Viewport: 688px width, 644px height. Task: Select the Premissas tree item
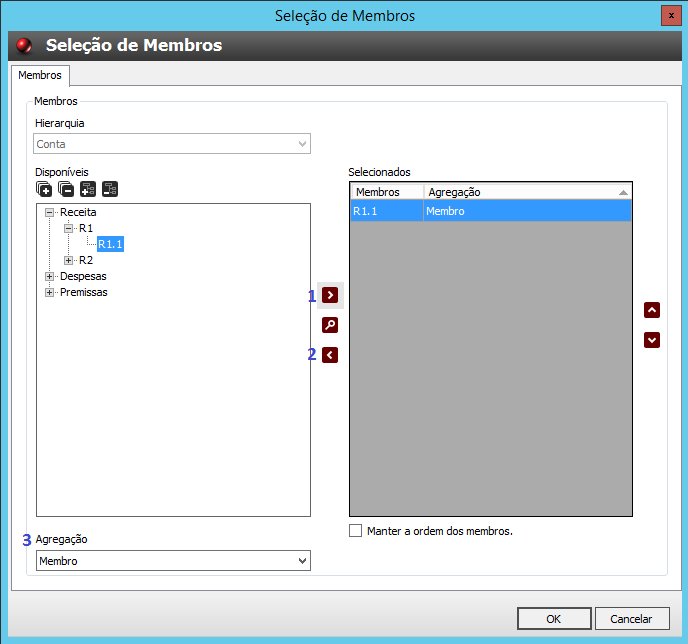(84, 292)
